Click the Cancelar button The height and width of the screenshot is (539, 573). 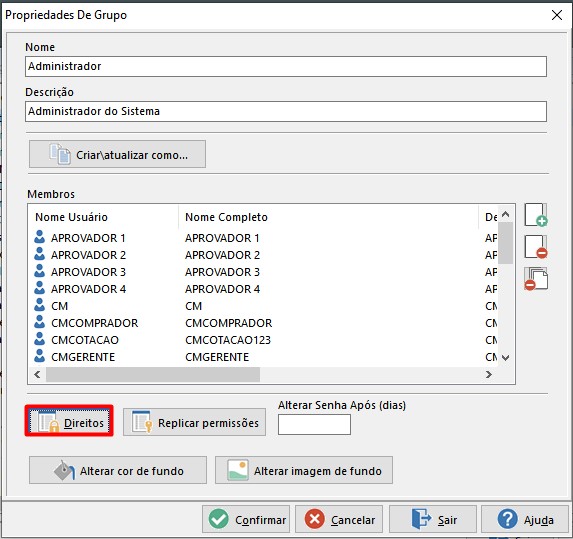[339, 519]
